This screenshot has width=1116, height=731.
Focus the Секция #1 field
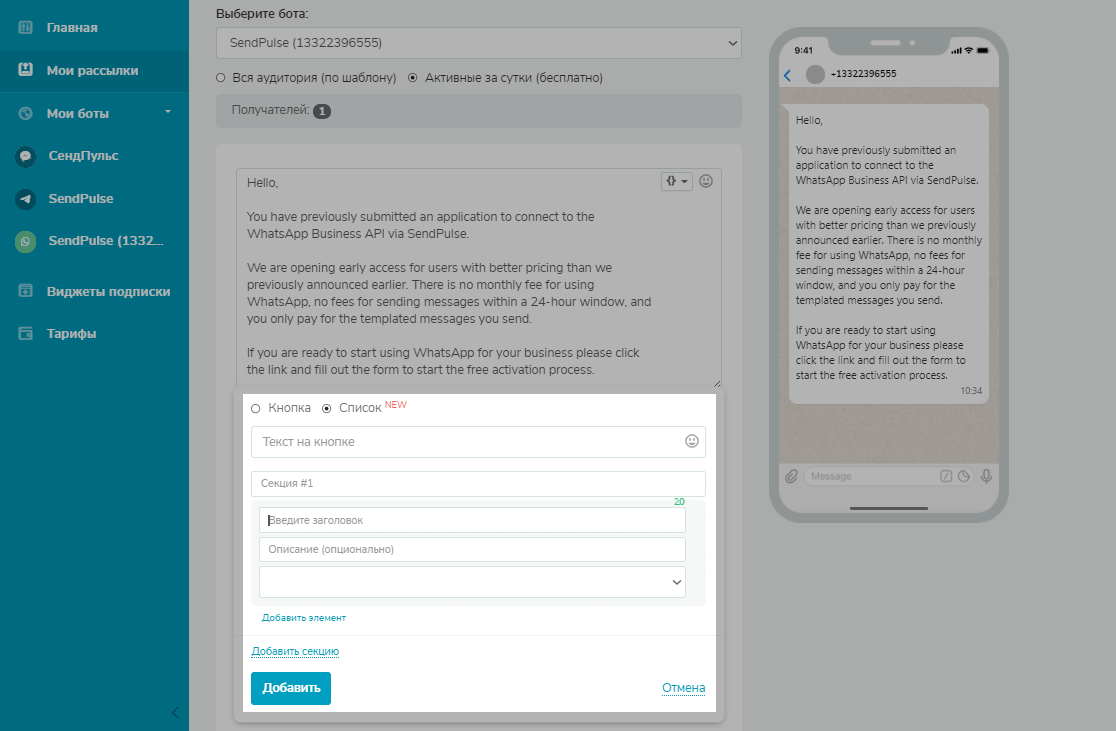click(478, 483)
